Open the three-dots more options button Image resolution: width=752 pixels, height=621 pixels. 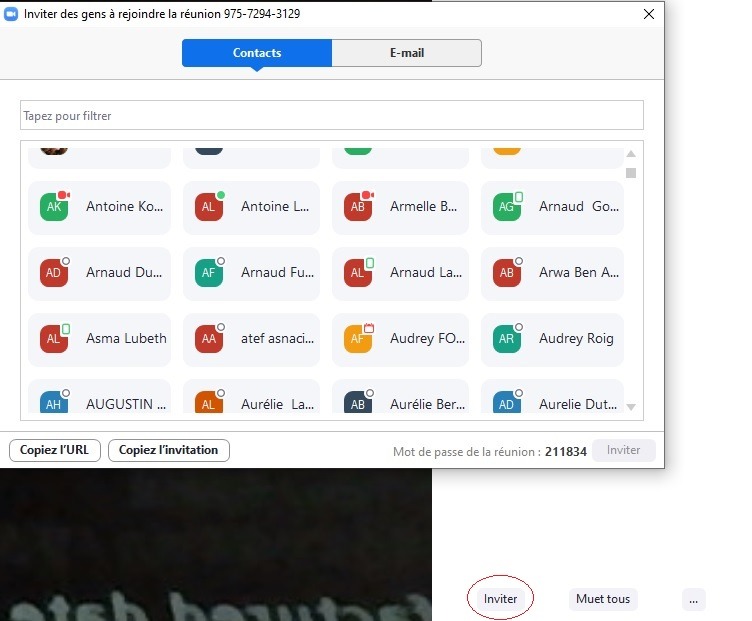(x=694, y=599)
